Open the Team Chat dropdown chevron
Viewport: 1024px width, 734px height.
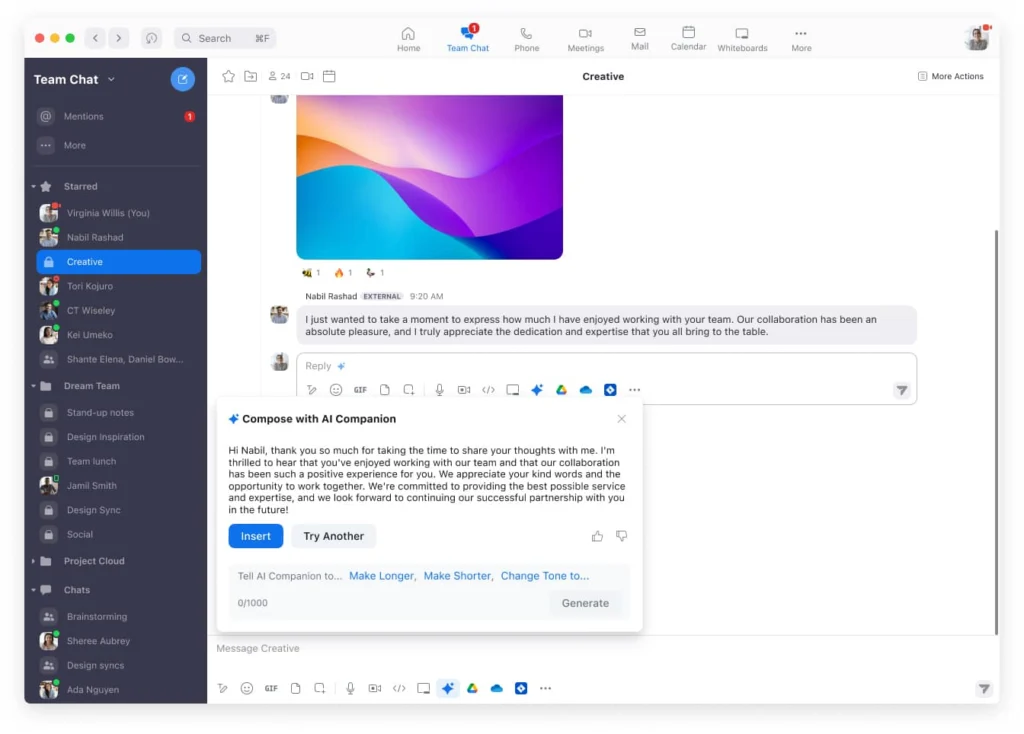110,79
